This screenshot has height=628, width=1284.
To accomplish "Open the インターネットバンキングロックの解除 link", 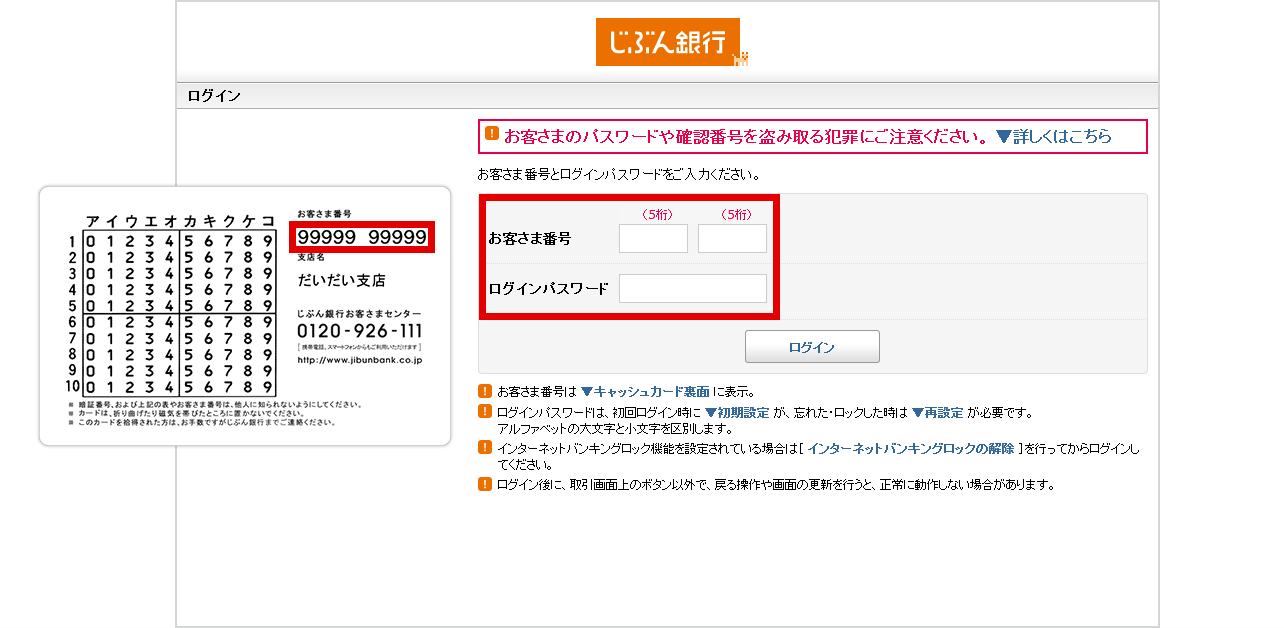I will [x=910, y=449].
